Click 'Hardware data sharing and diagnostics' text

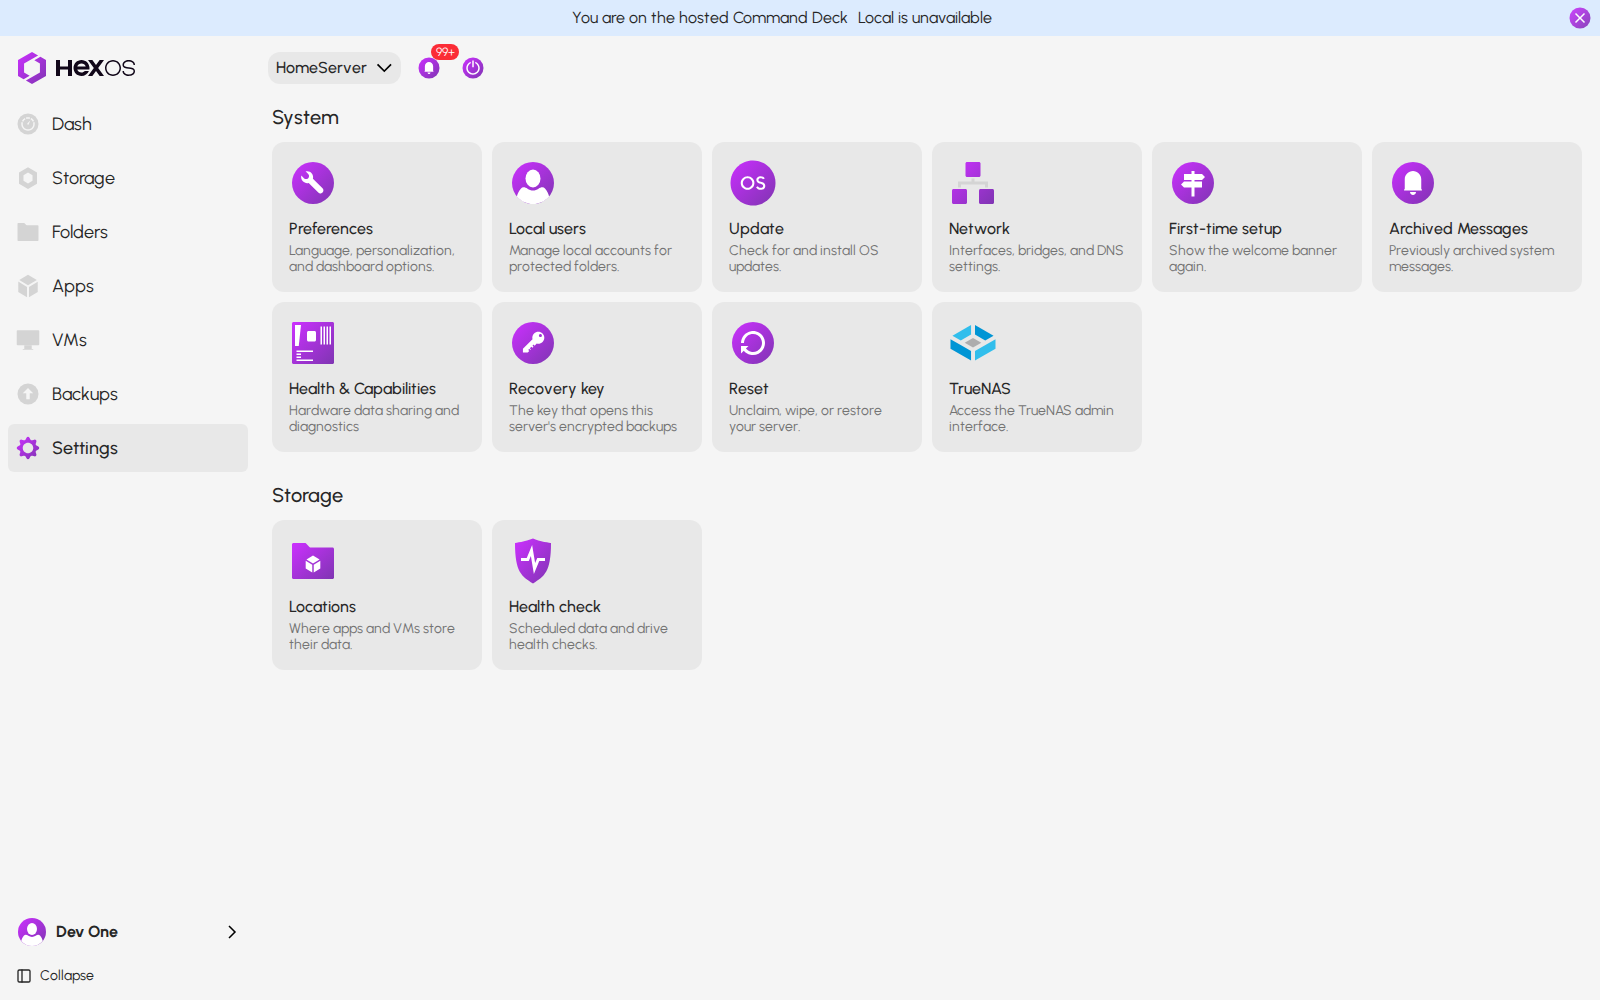pyautogui.click(x=374, y=419)
